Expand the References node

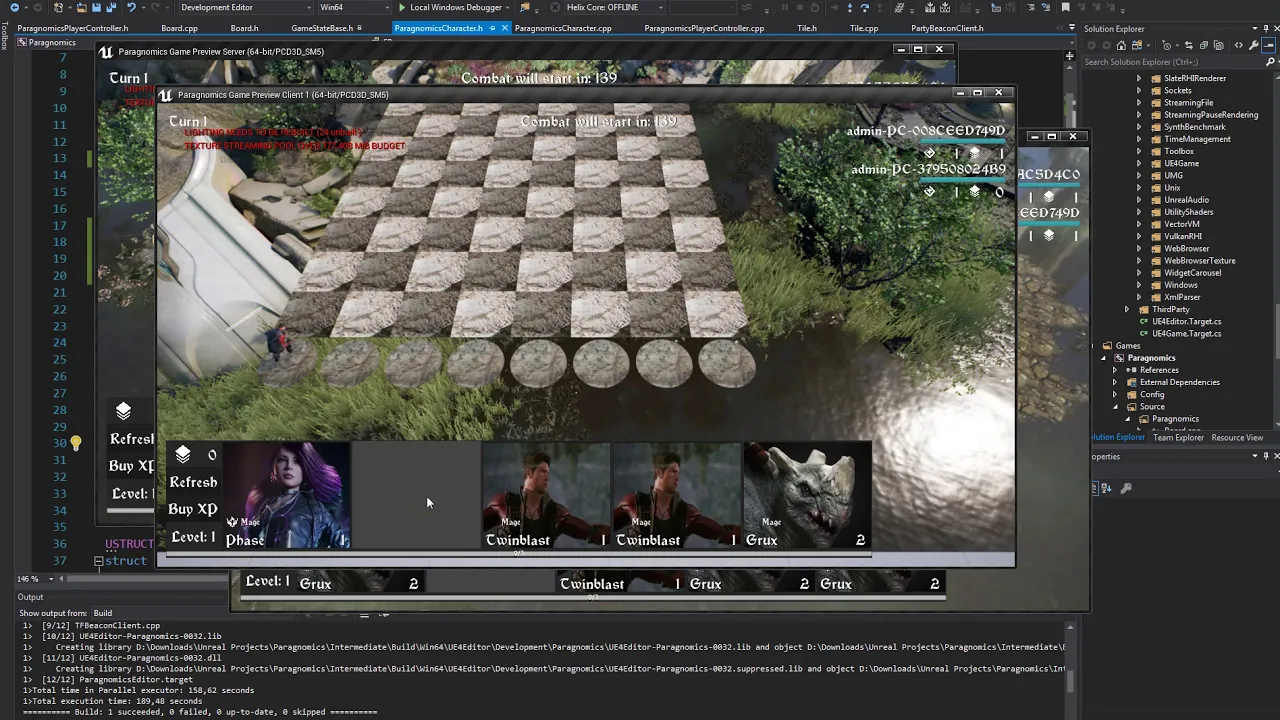[1115, 370]
